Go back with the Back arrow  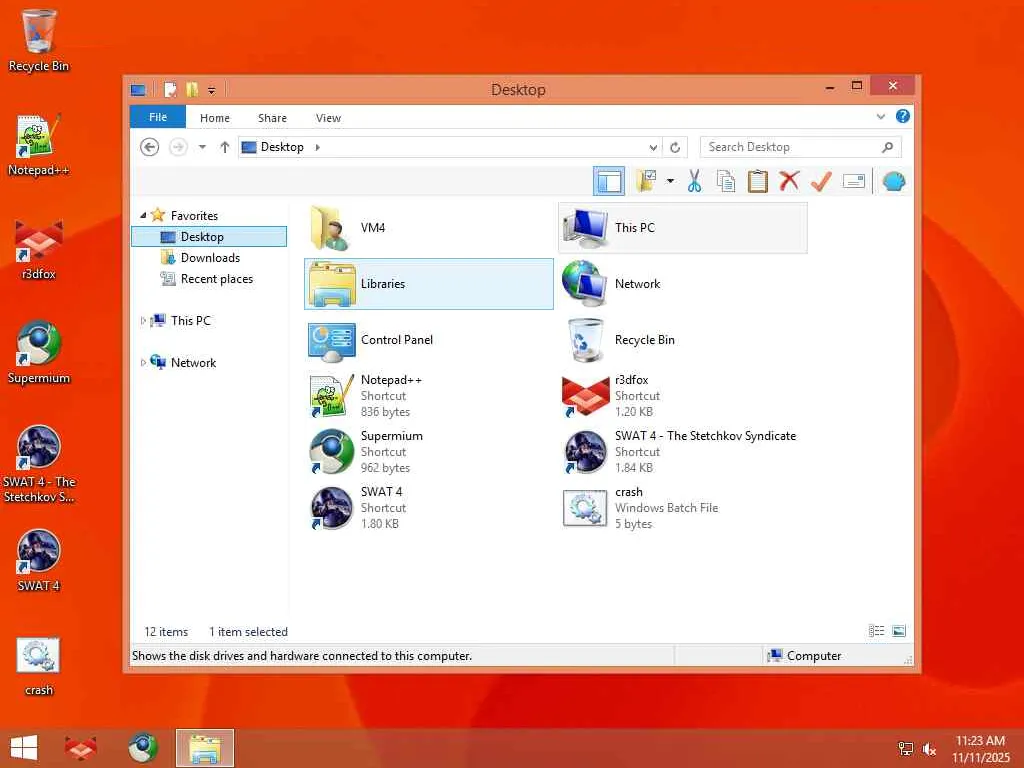click(150, 147)
